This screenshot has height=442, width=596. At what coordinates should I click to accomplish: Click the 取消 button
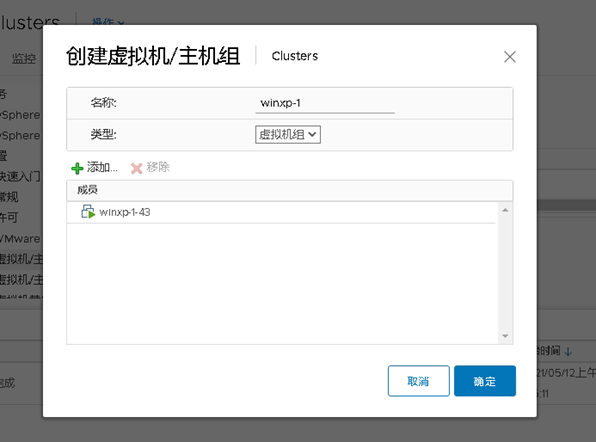pyautogui.click(x=418, y=381)
